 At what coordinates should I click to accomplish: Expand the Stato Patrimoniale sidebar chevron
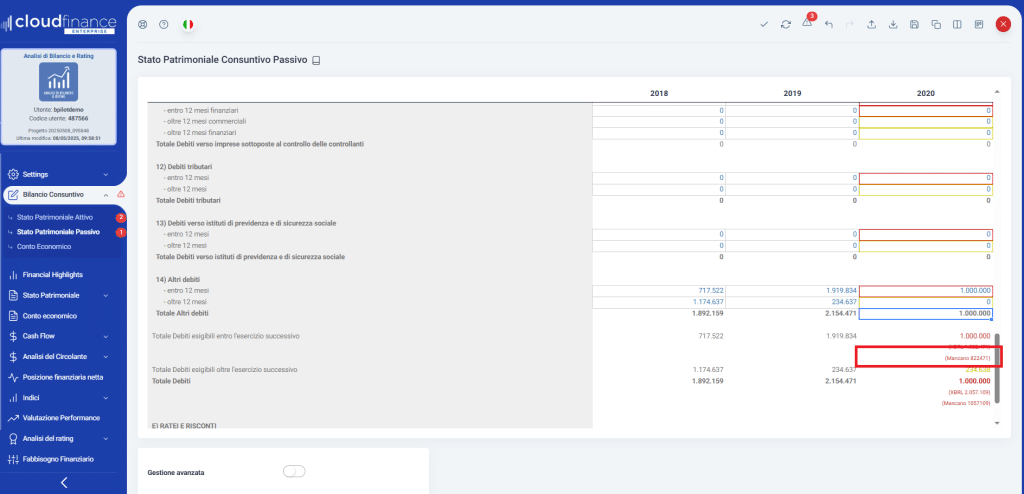tap(106, 295)
